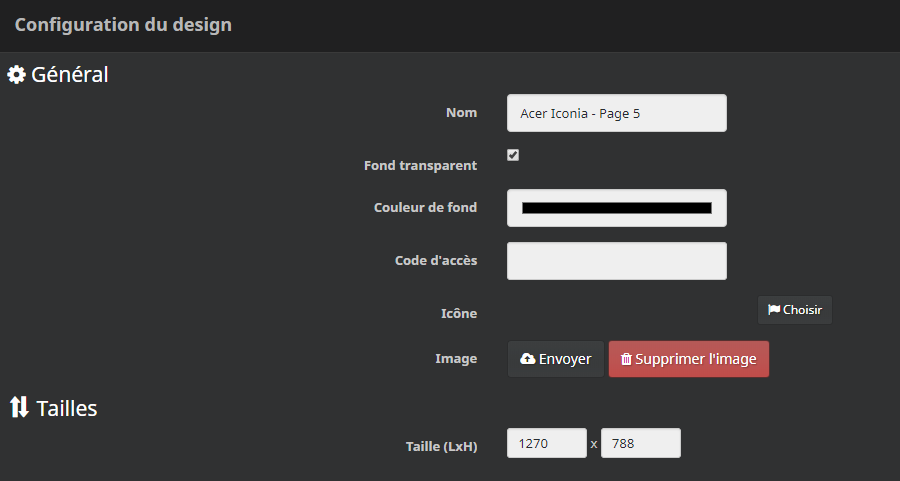The width and height of the screenshot is (900, 481).
Task: Click inside the empty Code d'accès field
Action: (x=616, y=261)
